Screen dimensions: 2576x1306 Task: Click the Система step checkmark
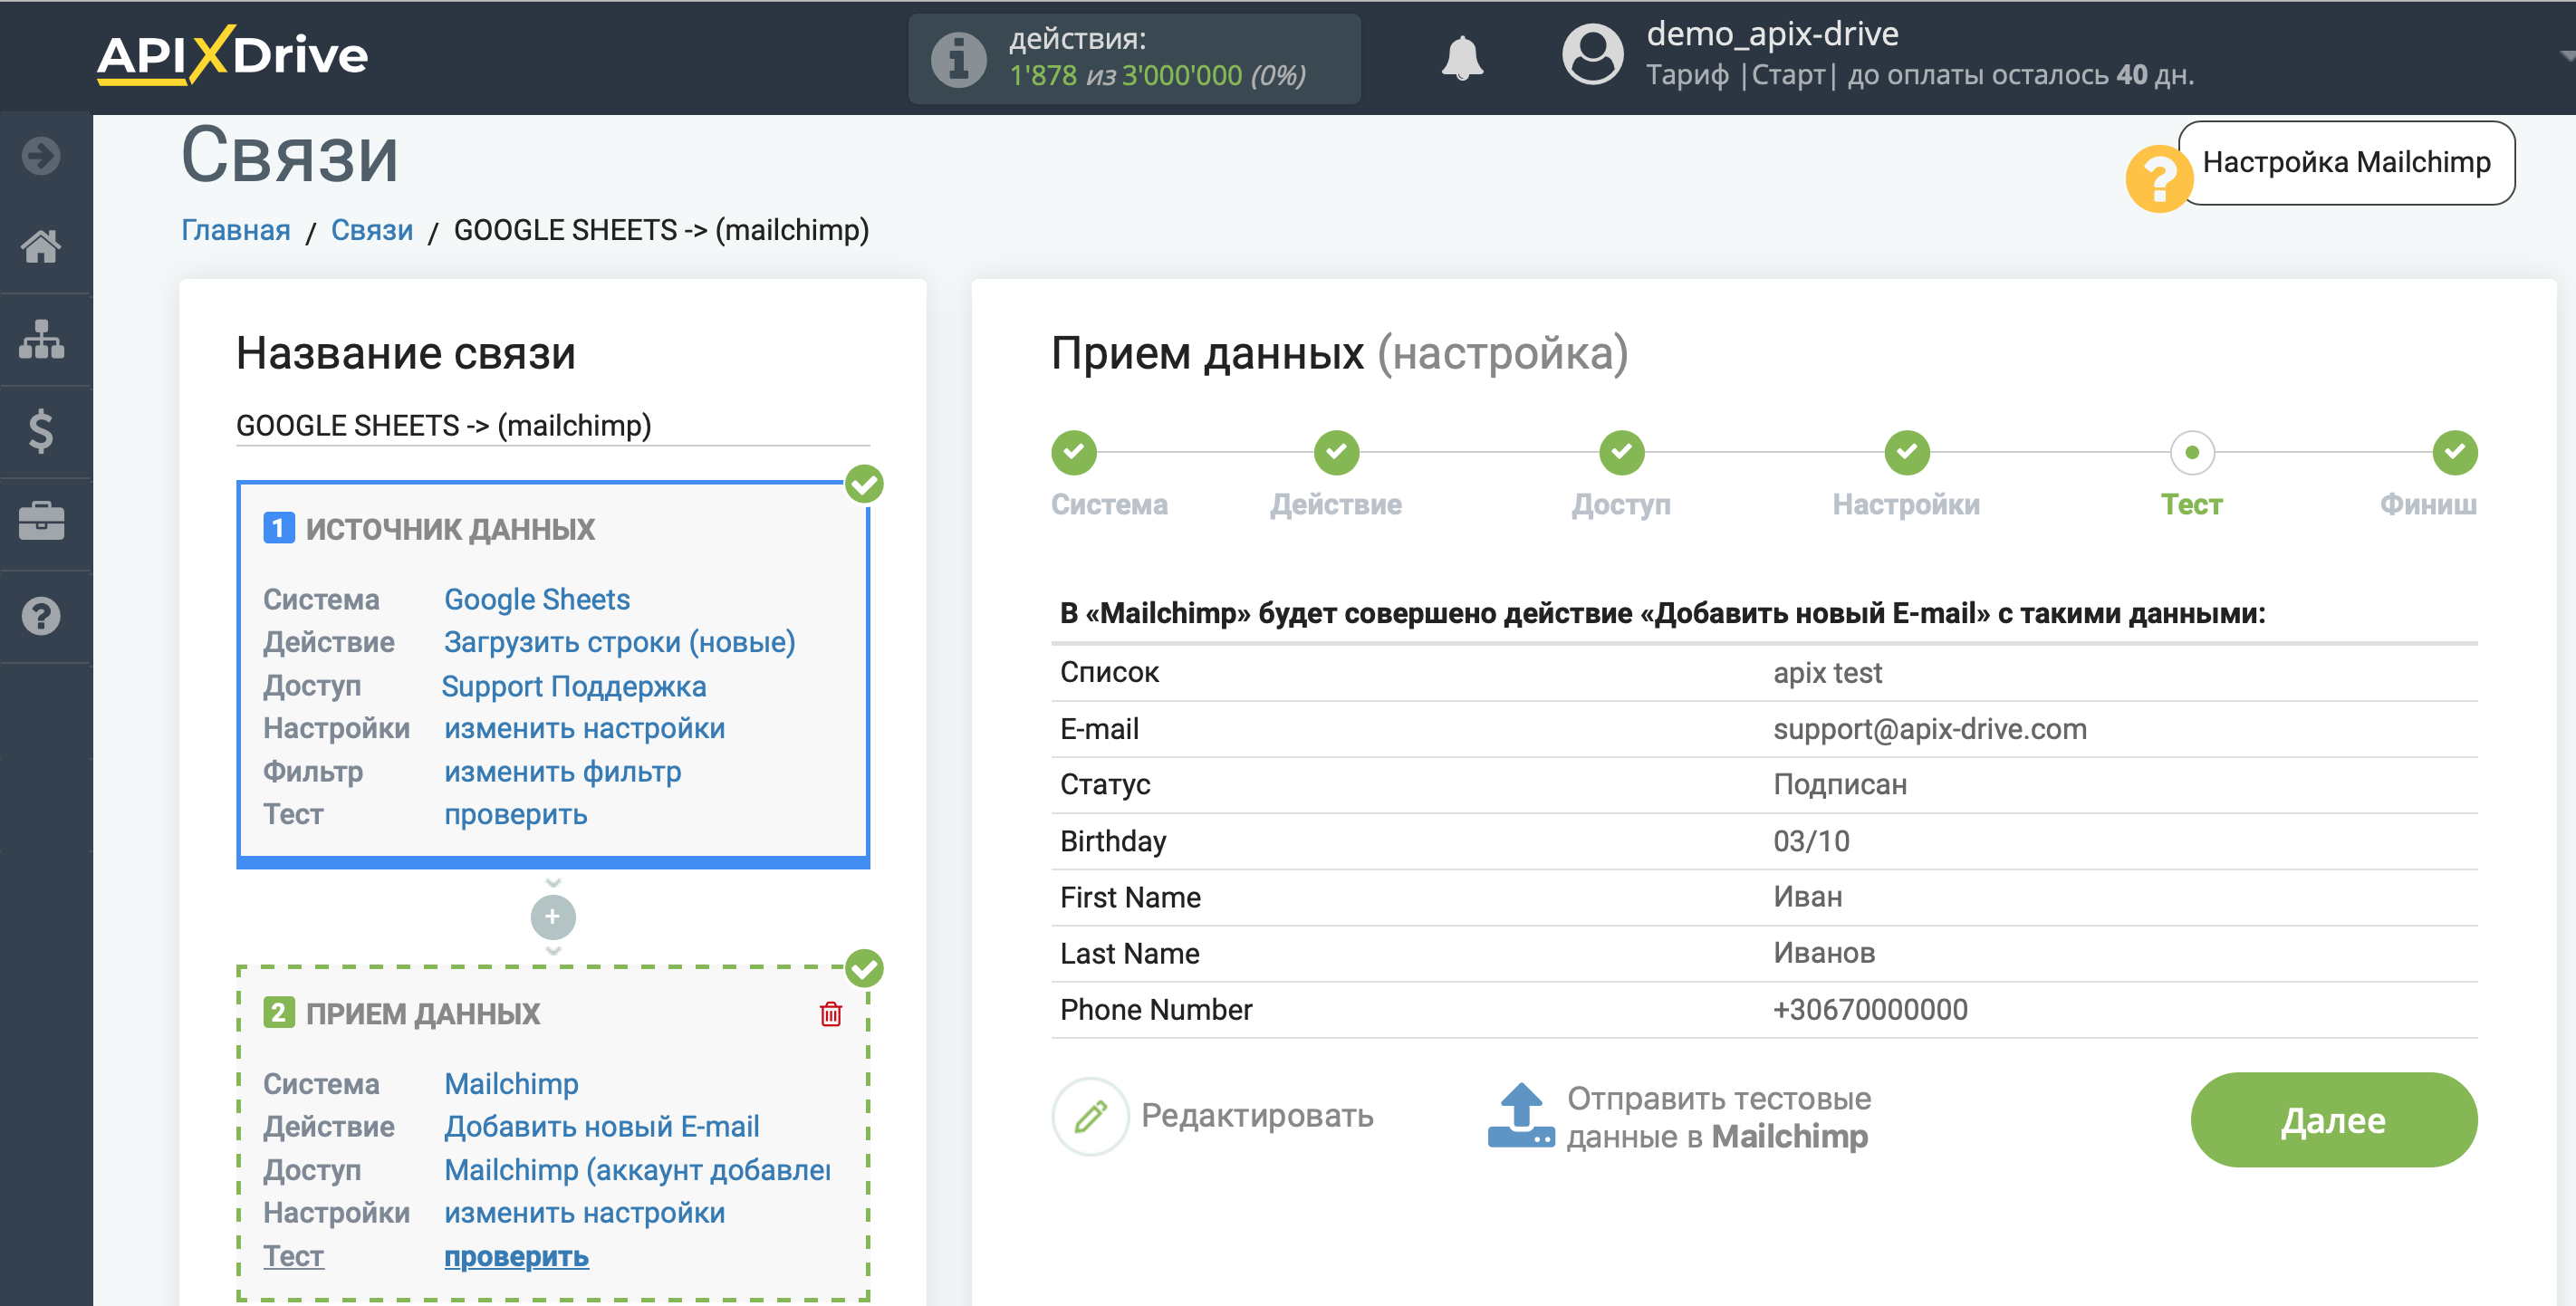(x=1074, y=453)
